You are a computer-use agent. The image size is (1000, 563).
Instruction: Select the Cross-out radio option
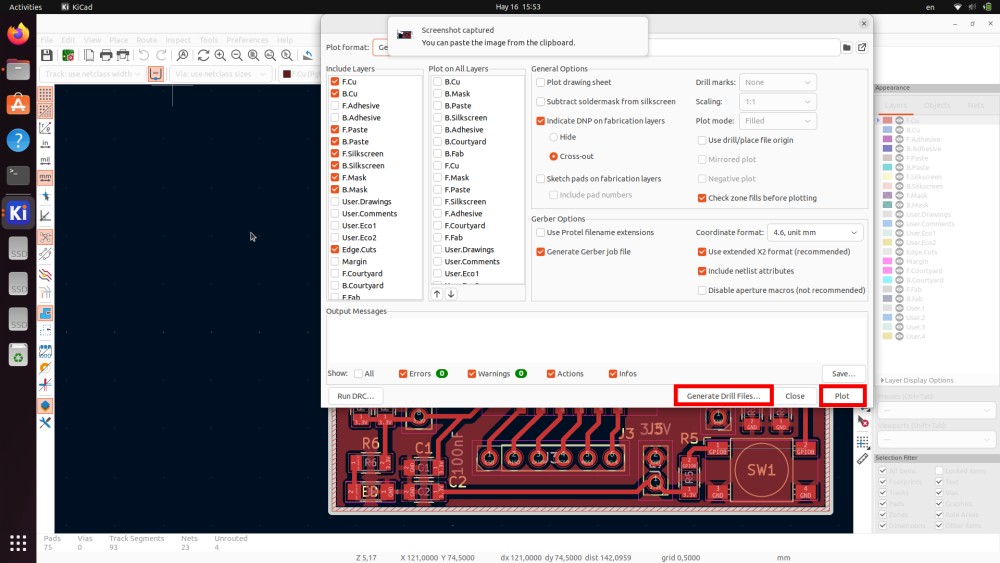pyautogui.click(x=554, y=156)
